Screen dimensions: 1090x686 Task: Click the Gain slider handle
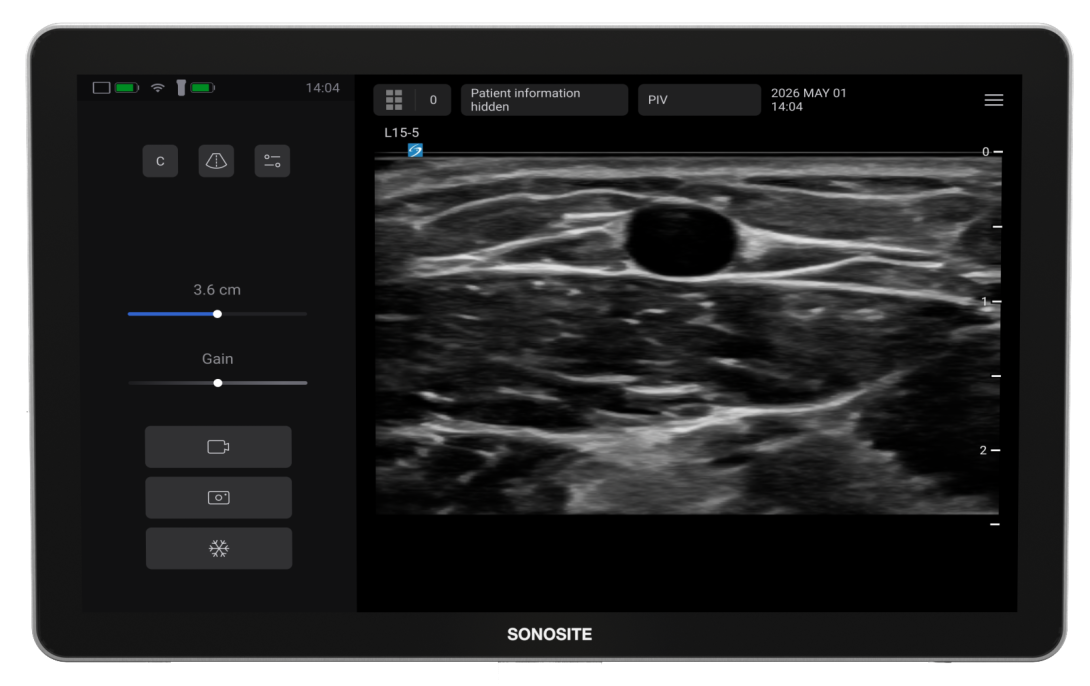pos(218,383)
